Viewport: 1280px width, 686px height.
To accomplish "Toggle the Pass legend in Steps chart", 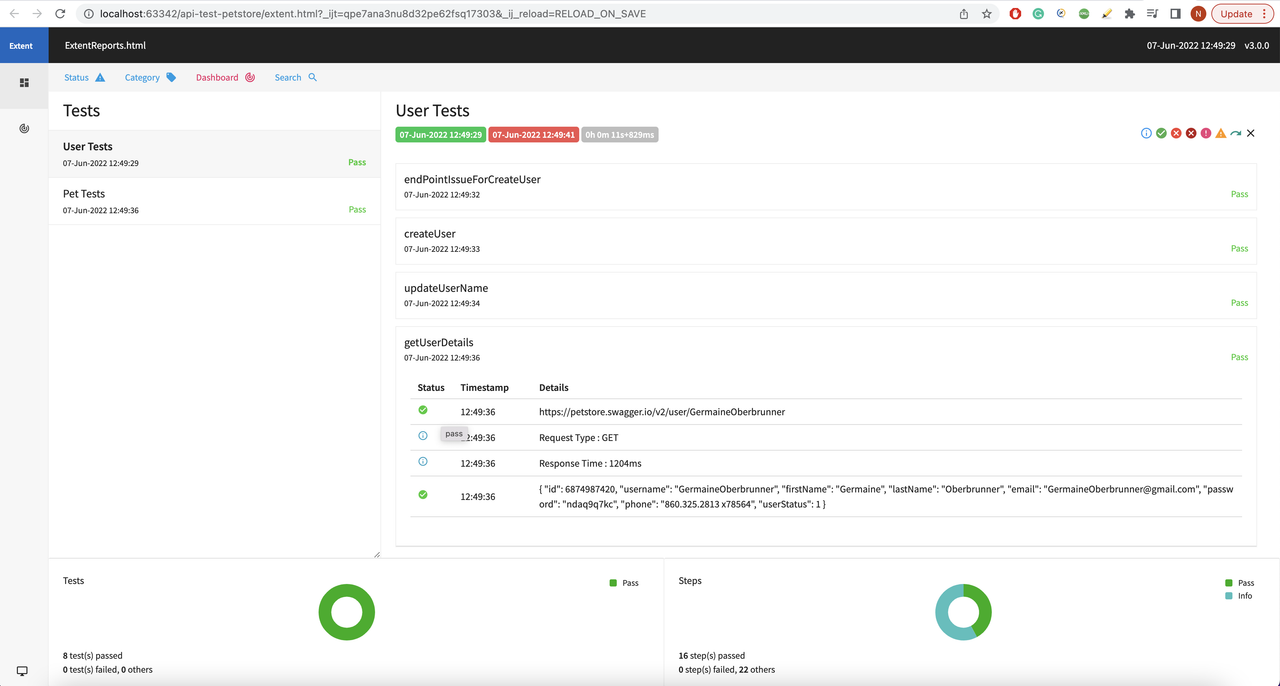I will tap(1239, 583).
